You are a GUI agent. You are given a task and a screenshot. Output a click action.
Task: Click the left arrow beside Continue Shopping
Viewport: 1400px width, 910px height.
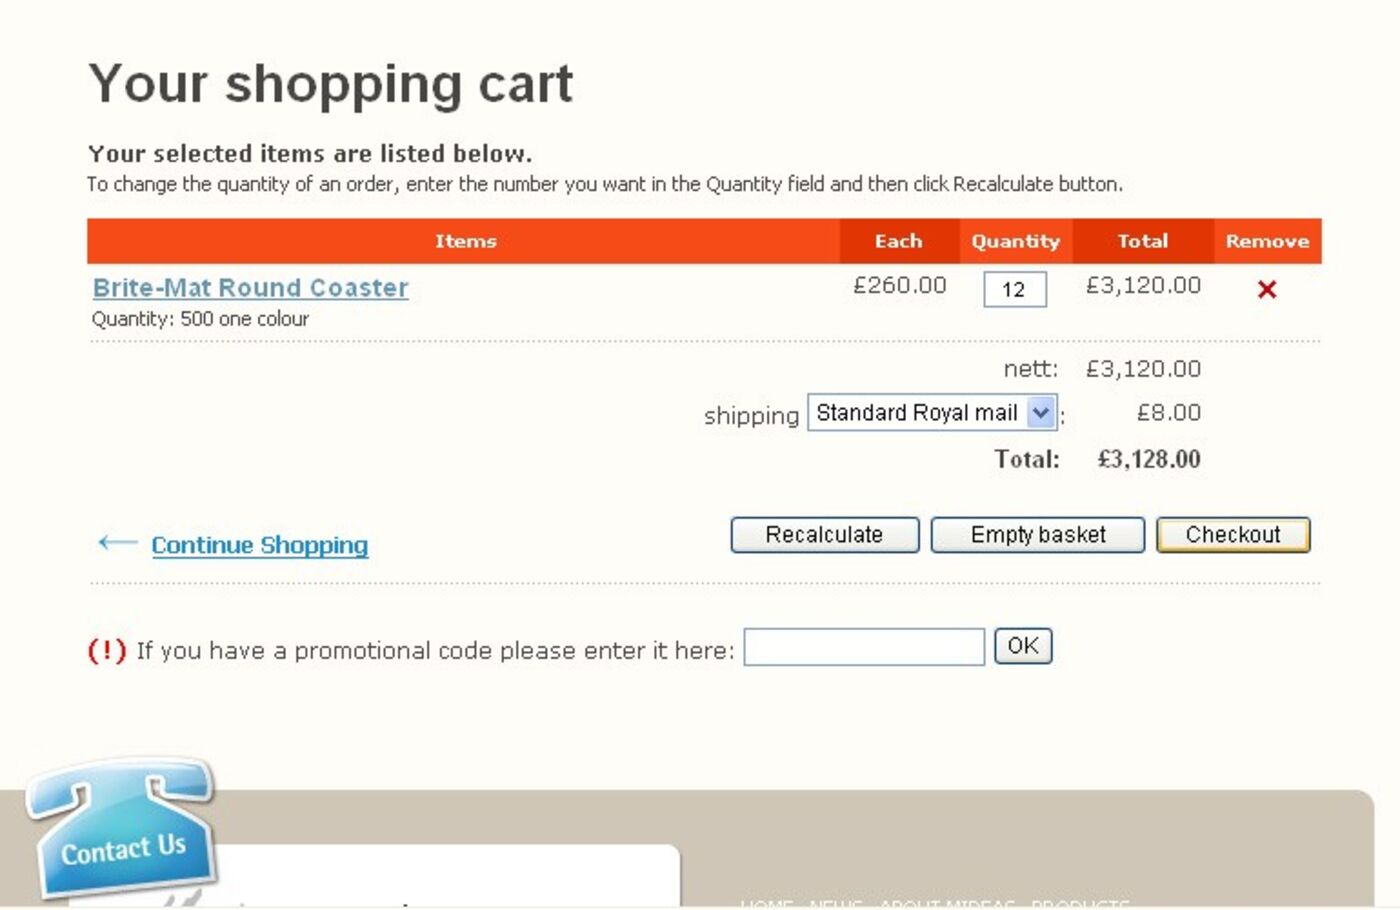[118, 543]
